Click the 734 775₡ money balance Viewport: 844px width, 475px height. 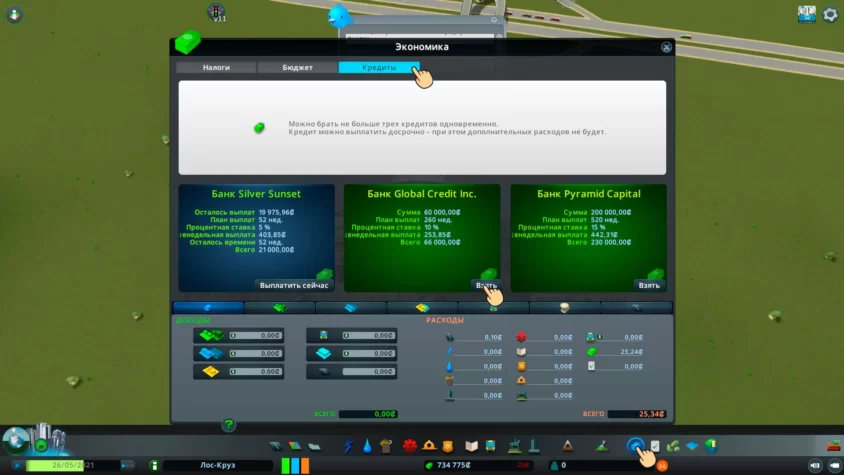(x=453, y=465)
